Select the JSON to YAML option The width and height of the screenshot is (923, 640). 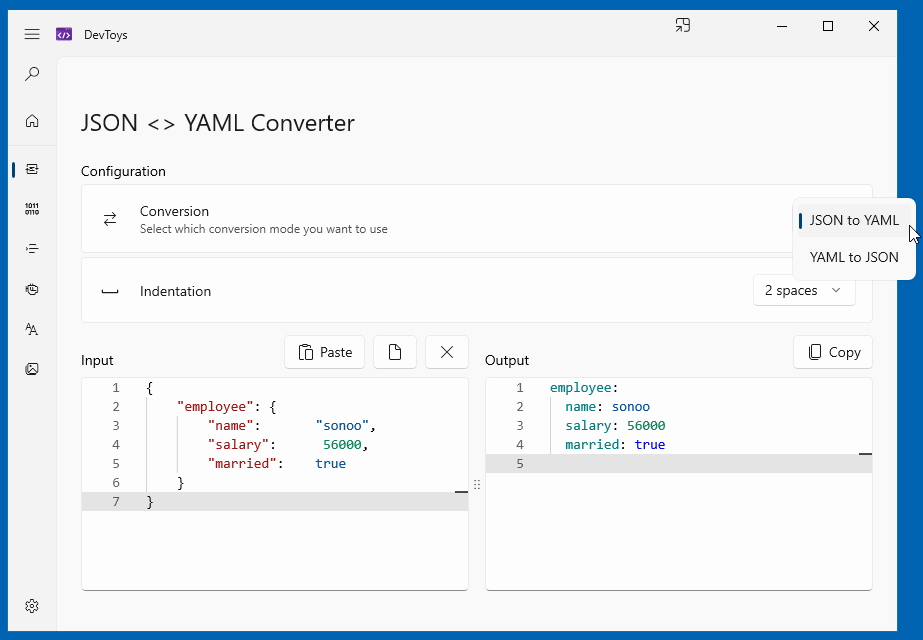click(854, 220)
